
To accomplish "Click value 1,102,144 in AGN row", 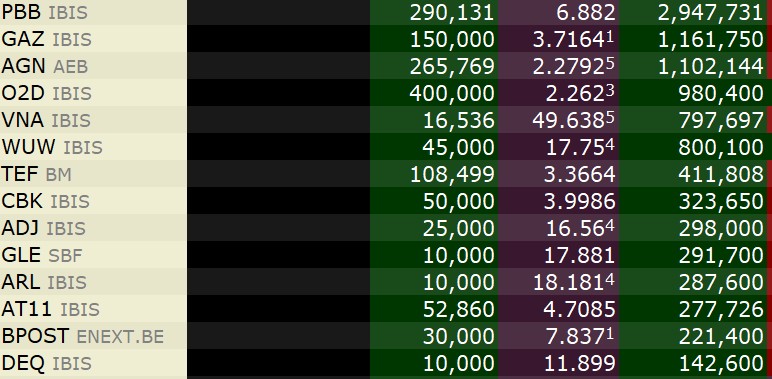I will tap(710, 66).
